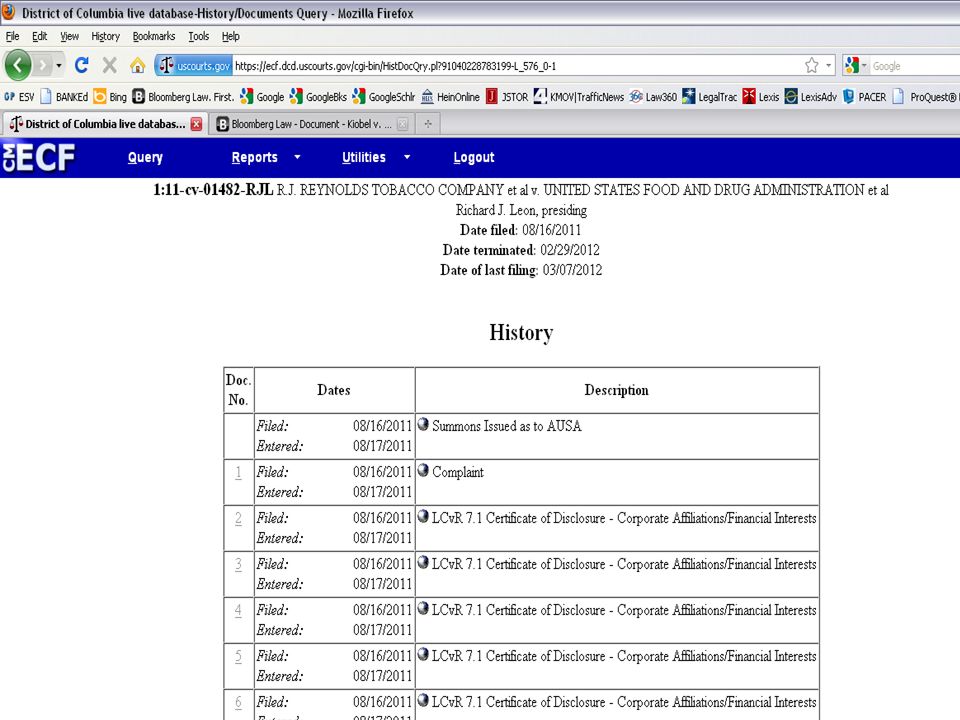This screenshot has width=960, height=720.
Task: Click the Stop loading X icon
Action: click(x=110, y=65)
